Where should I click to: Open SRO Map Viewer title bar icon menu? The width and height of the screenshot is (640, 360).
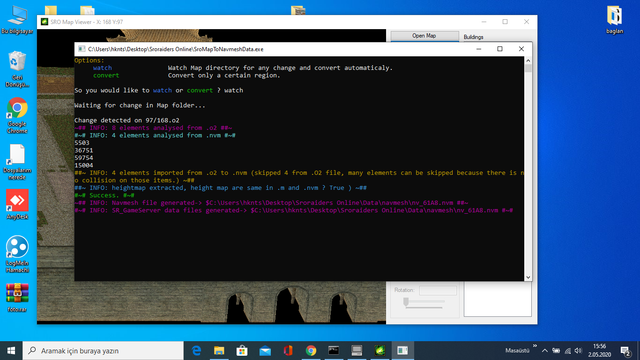[44, 22]
